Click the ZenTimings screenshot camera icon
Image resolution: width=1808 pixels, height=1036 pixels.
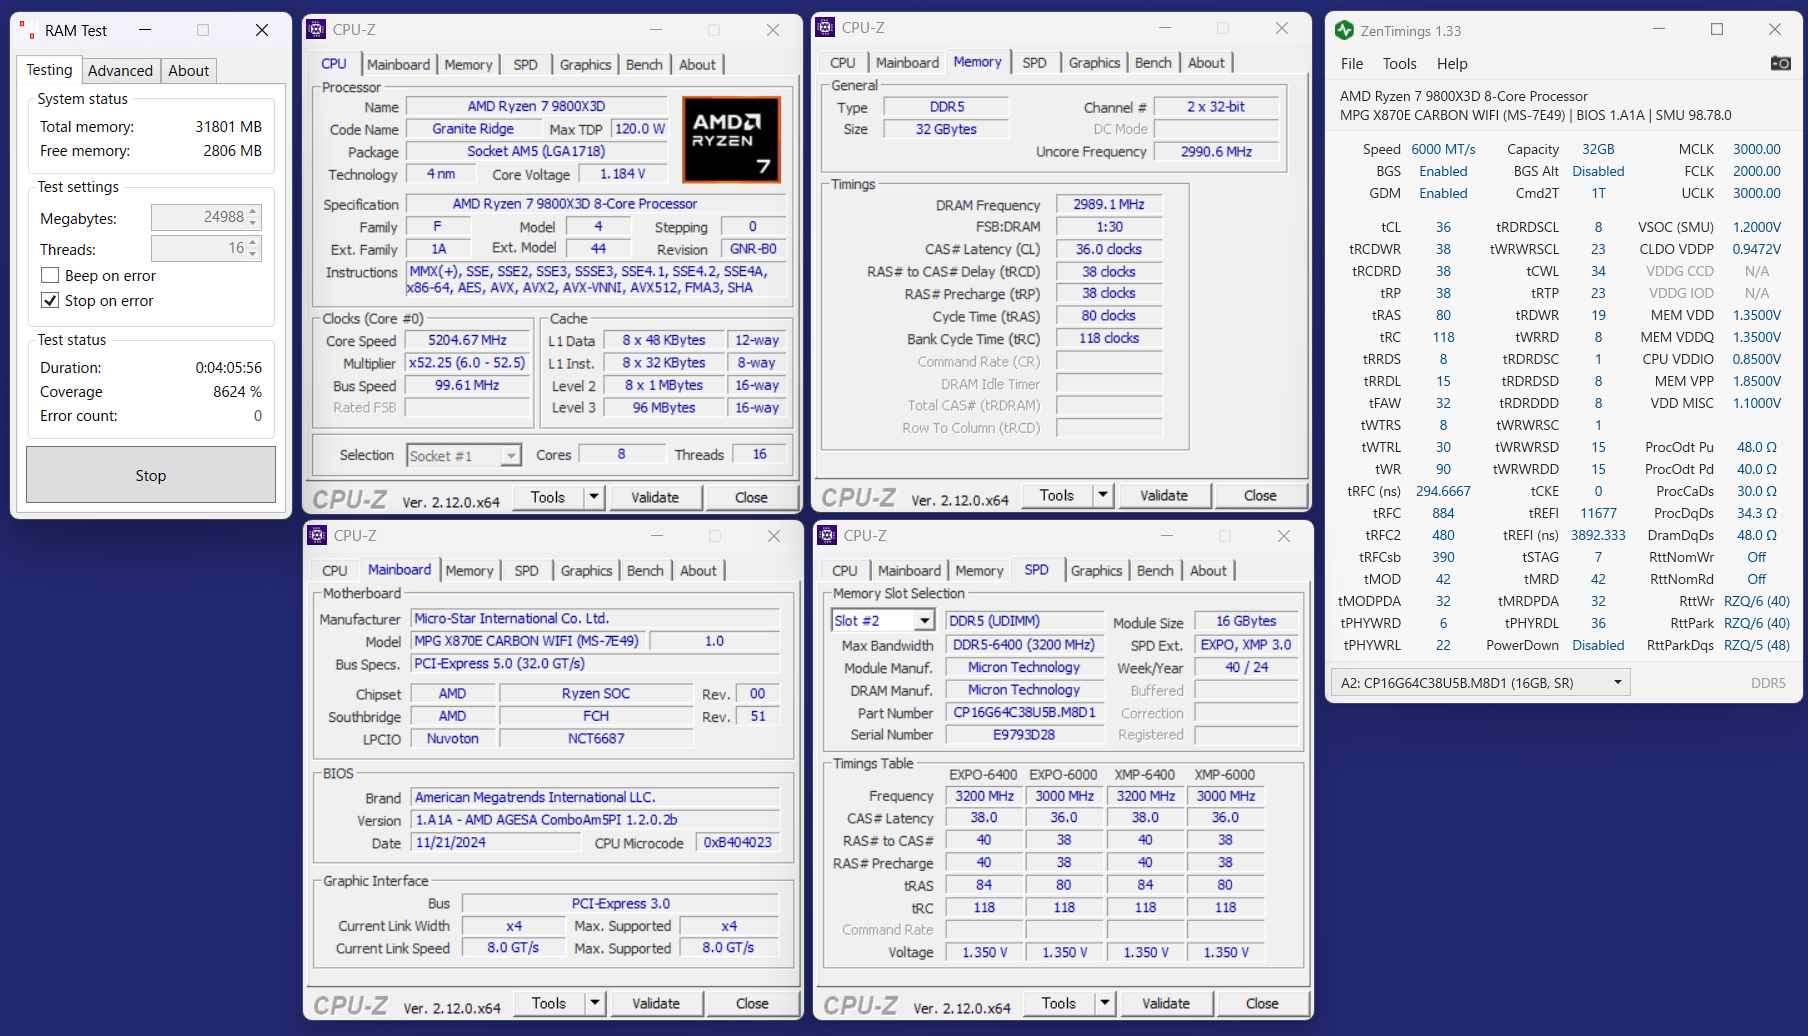(x=1780, y=63)
